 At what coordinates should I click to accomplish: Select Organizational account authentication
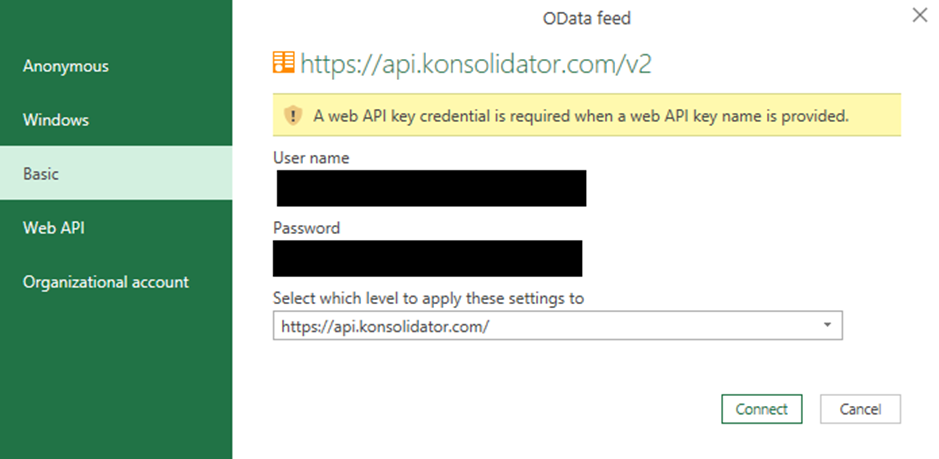[x=116, y=282]
